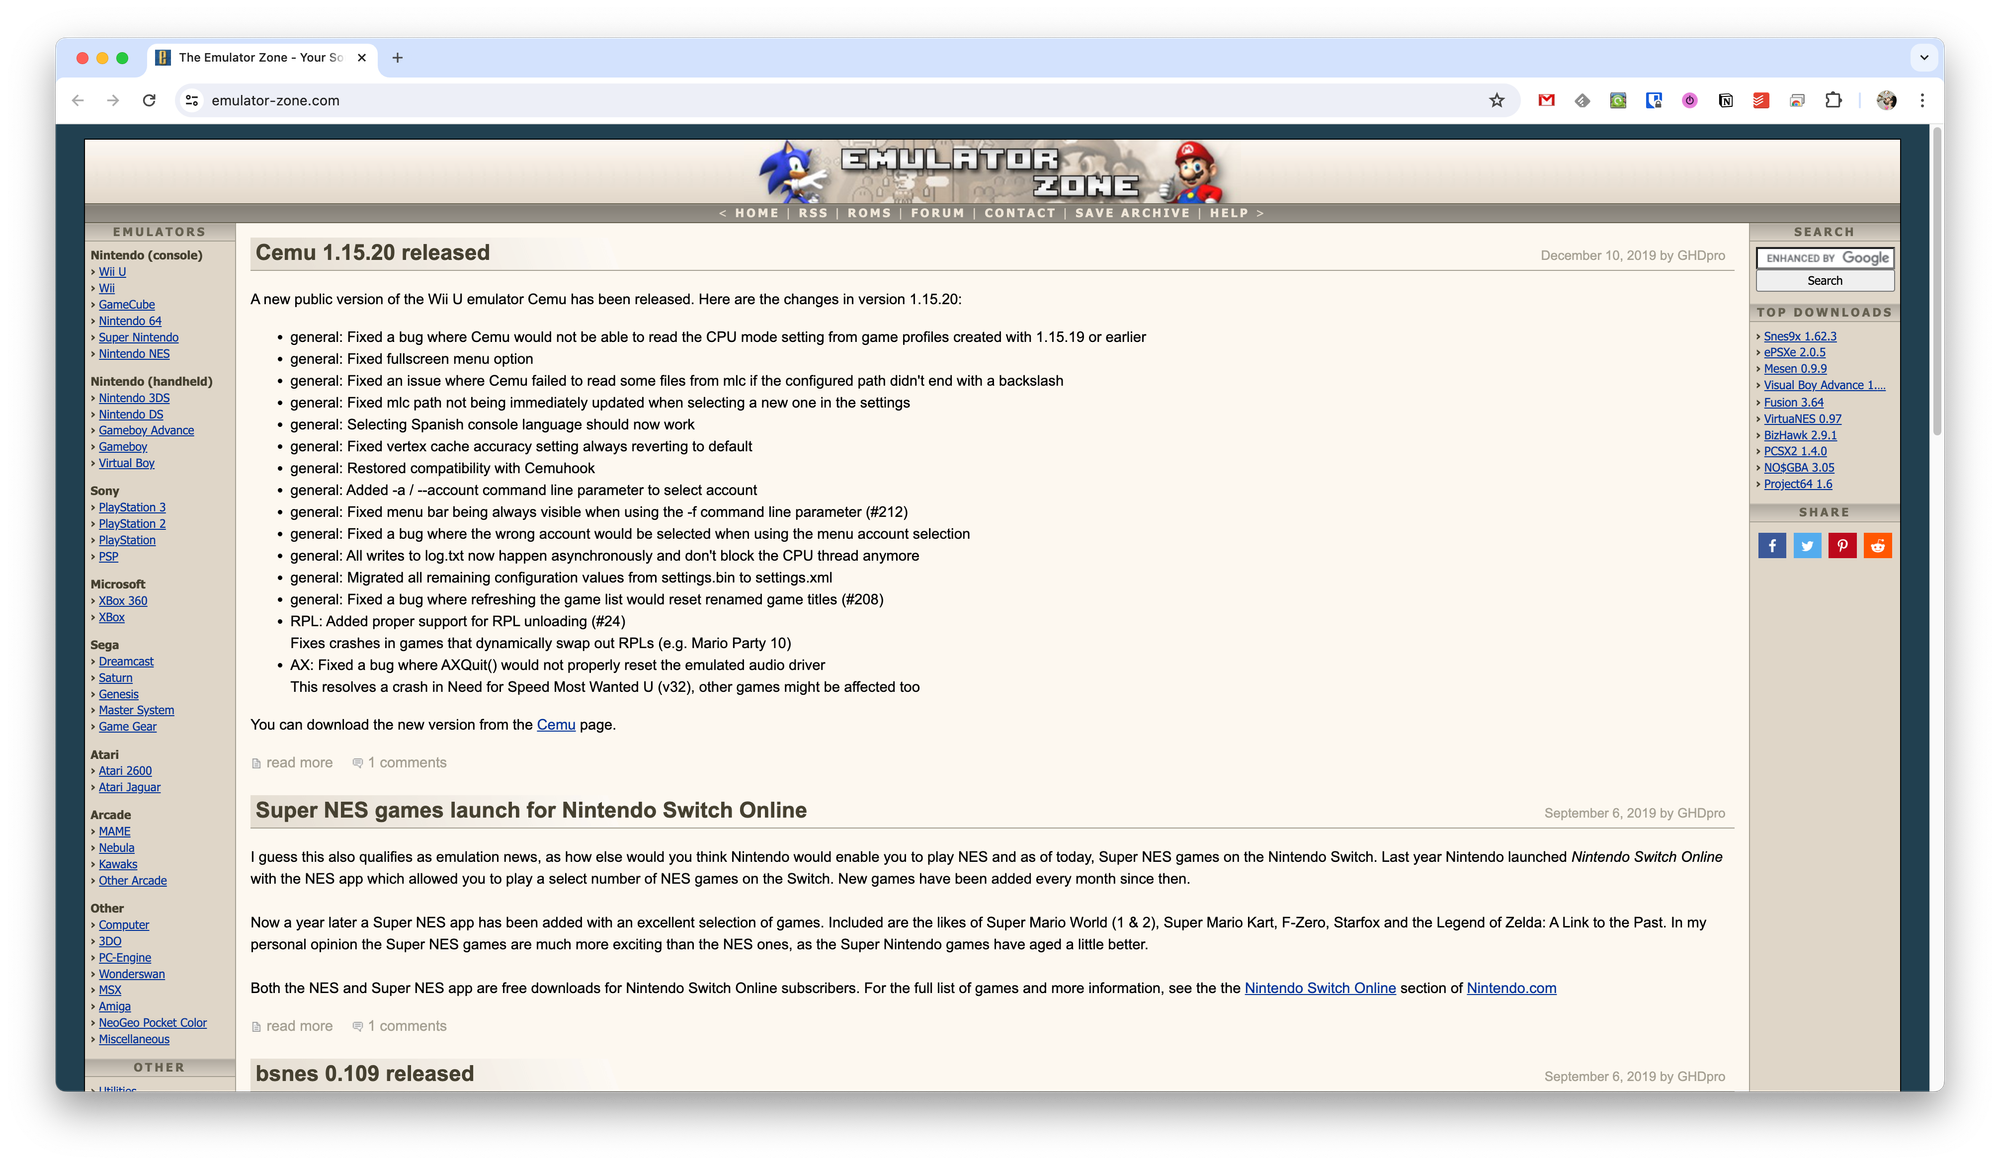Reload the current page
Image resolution: width=2000 pixels, height=1165 pixels.
click(149, 100)
